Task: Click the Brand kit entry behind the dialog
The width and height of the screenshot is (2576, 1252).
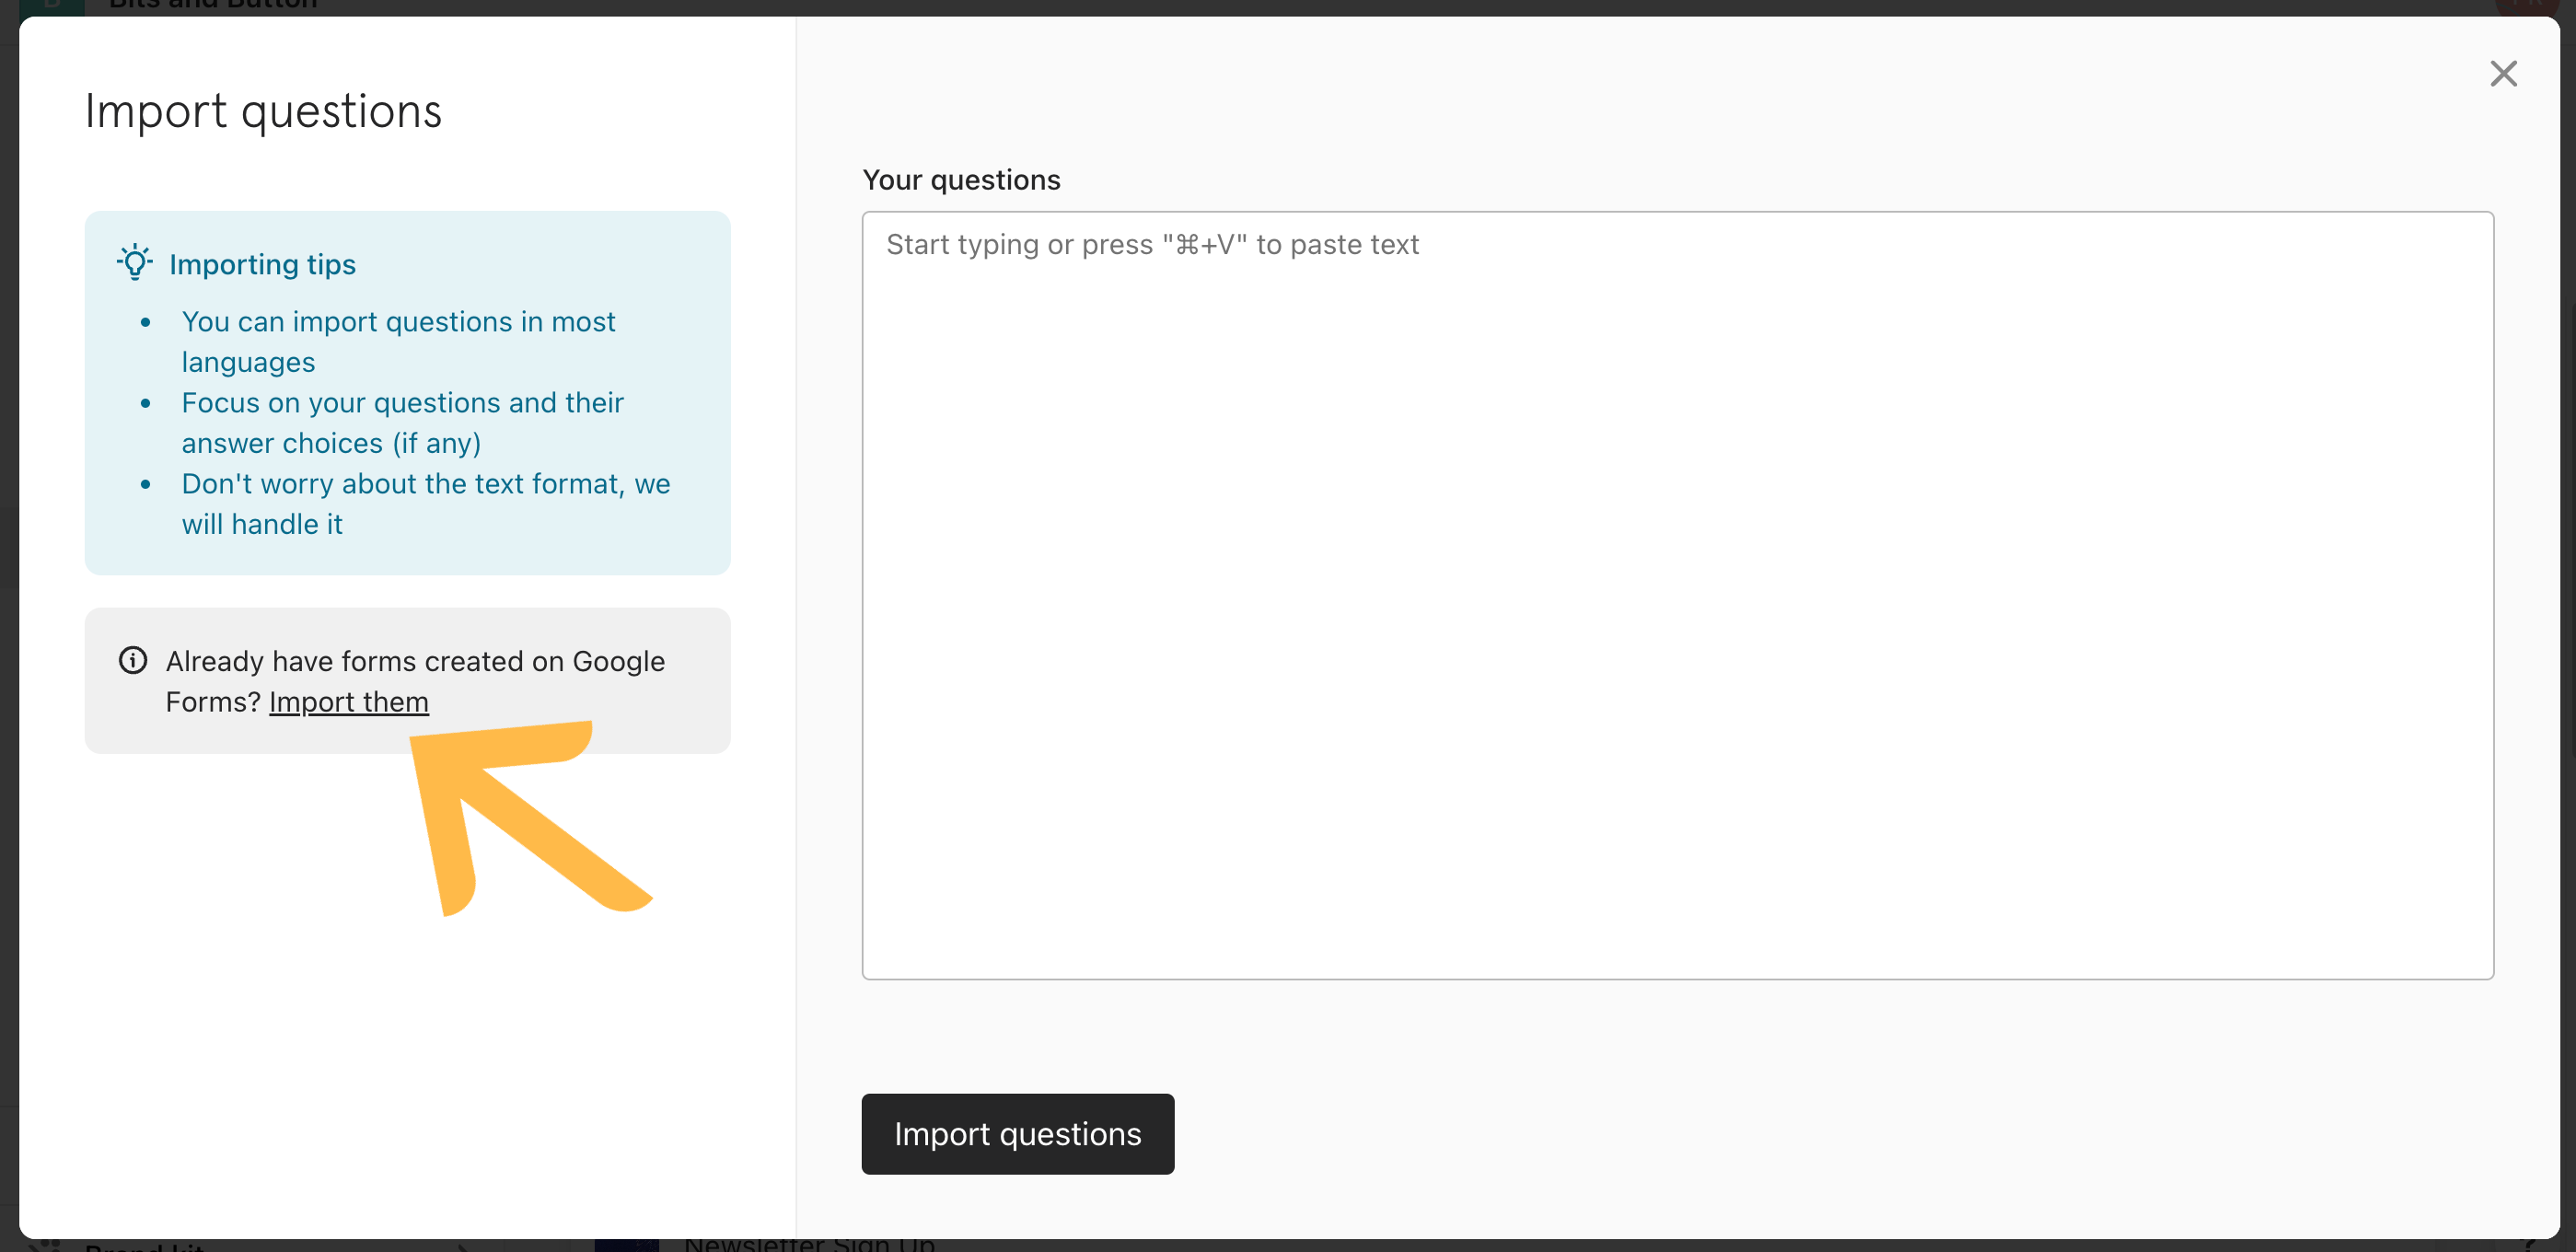Action: [x=144, y=1246]
